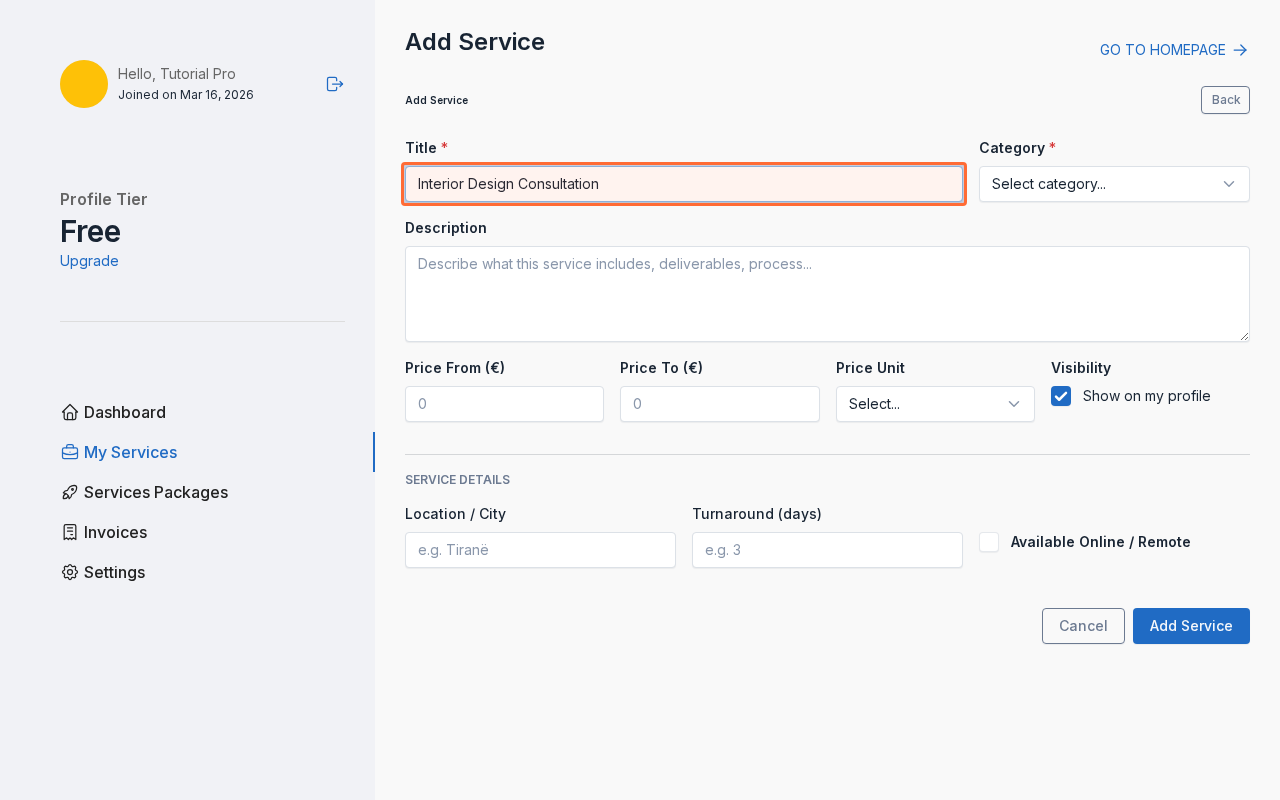Enable Available Online / Remote
The image size is (1280, 800).
(988, 541)
